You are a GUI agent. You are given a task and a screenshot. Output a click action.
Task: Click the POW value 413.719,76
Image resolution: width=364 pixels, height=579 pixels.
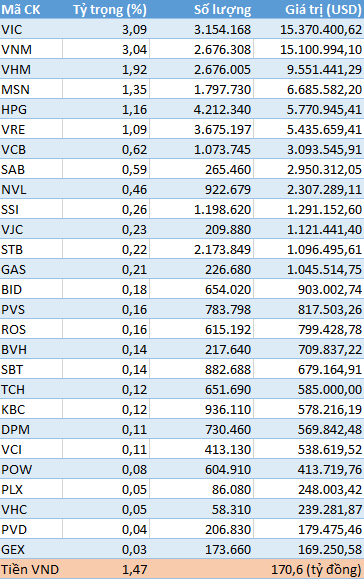330,469
